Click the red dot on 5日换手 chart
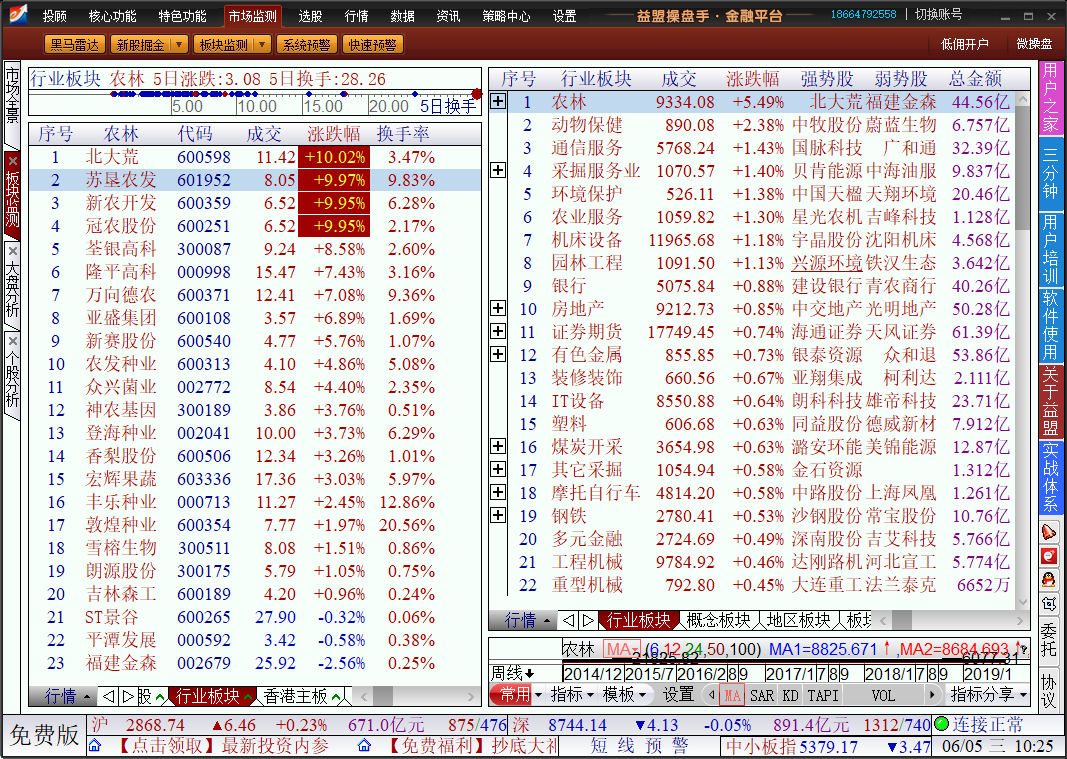1067x759 pixels. point(477,94)
